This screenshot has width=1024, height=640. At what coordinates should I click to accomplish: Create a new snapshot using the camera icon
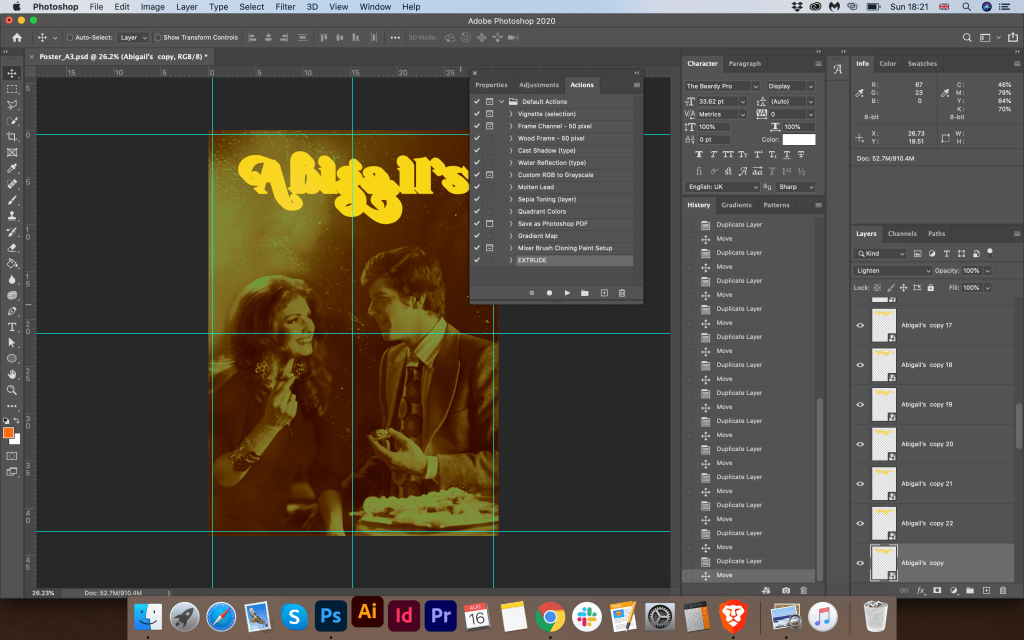click(x=786, y=590)
